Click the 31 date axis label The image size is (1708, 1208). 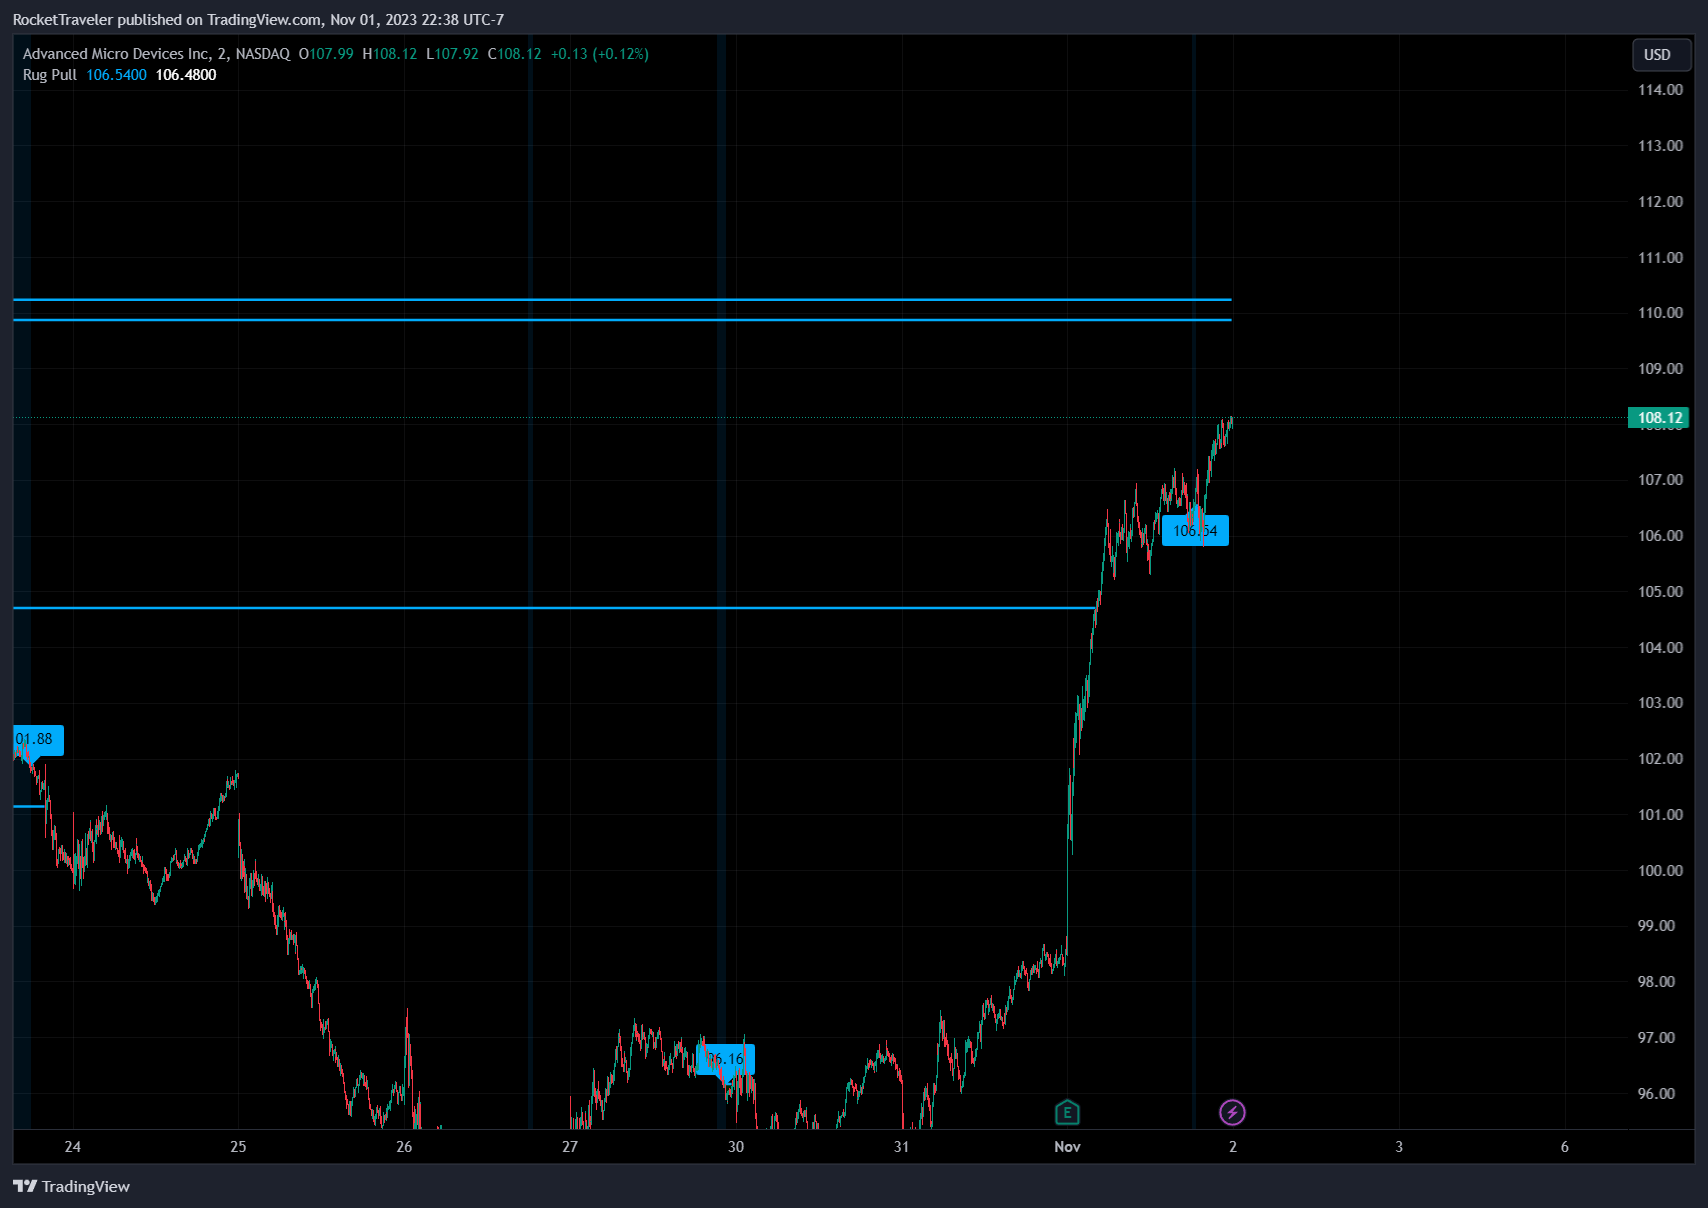(x=901, y=1147)
